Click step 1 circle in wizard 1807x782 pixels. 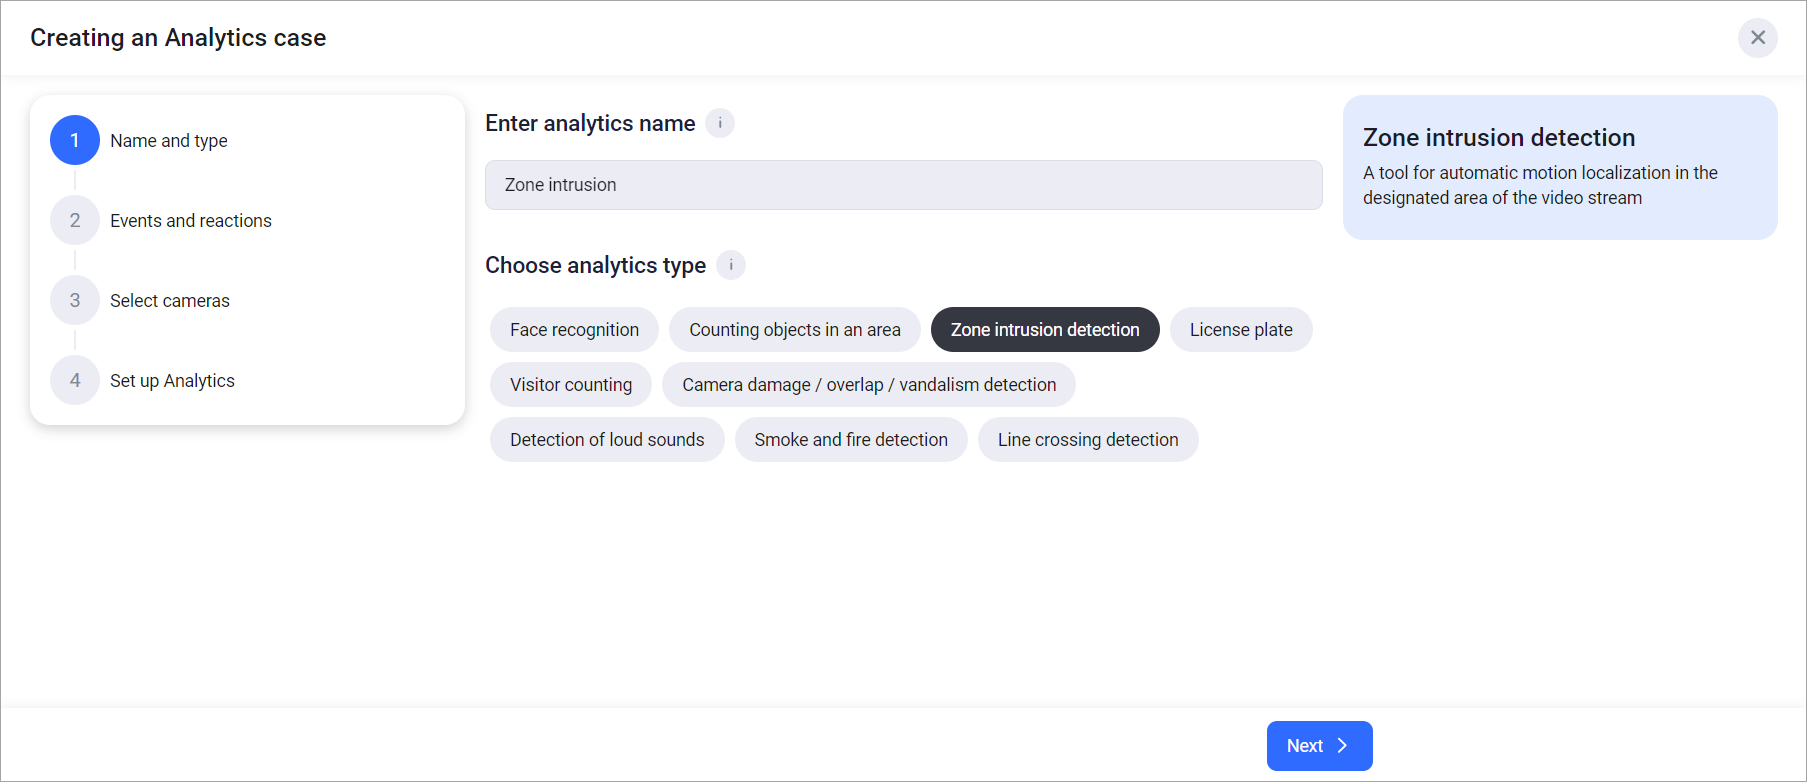75,140
